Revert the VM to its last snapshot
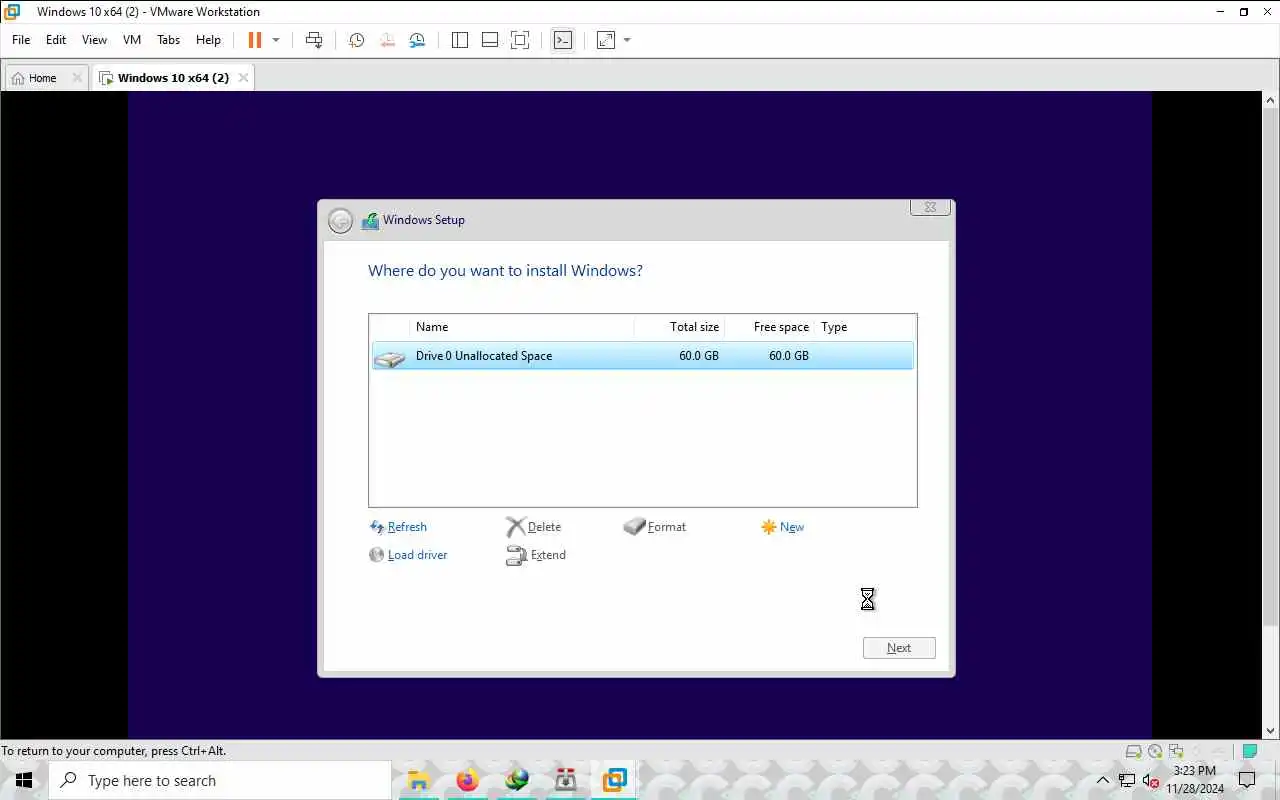1280x800 pixels. tap(387, 40)
